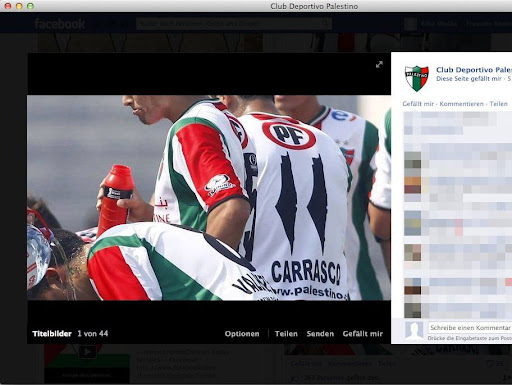
Task: Click the dimmed Facebook search field
Action: click(x=233, y=24)
